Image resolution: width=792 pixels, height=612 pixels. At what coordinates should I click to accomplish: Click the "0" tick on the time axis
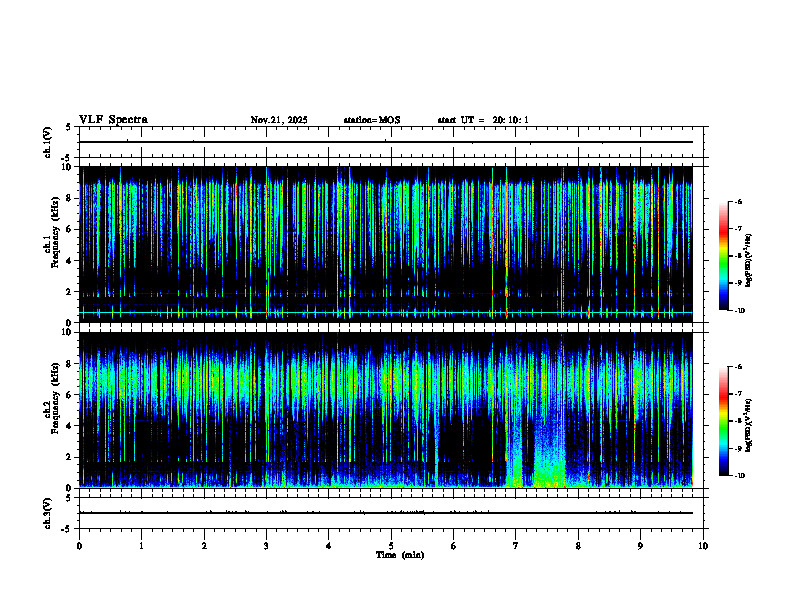[x=79, y=546]
